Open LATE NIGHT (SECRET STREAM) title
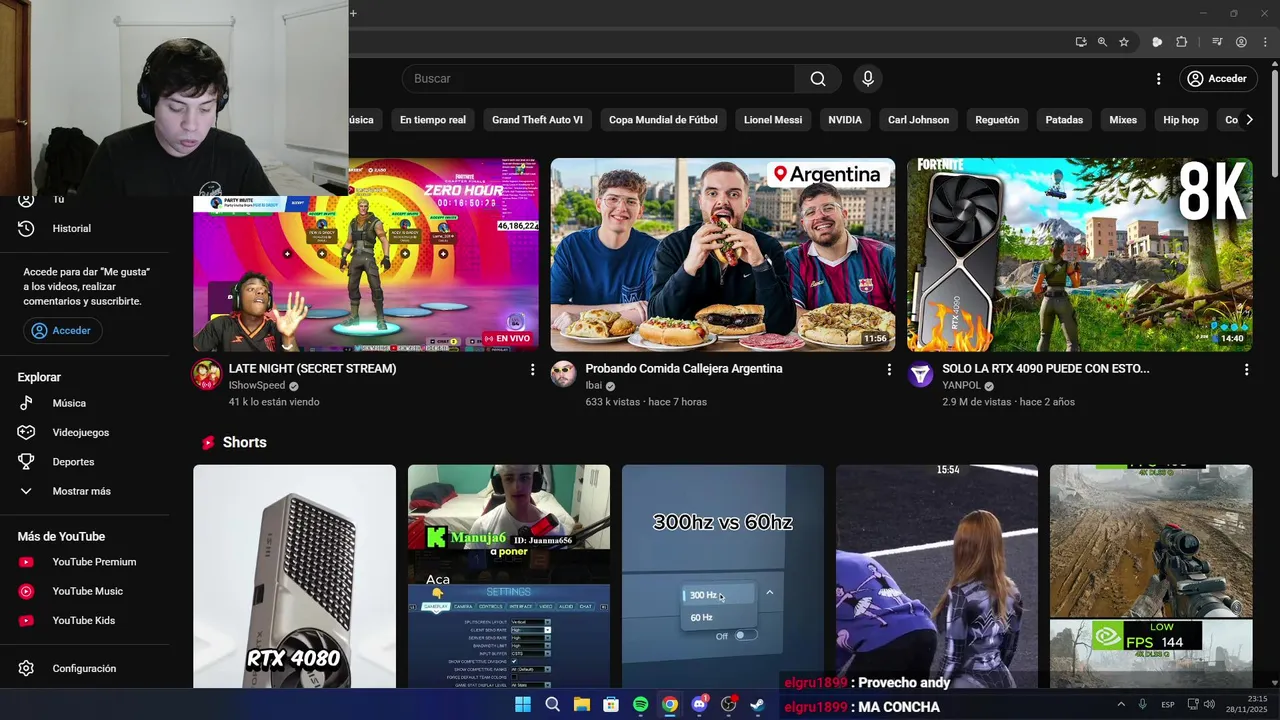Viewport: 1280px width, 720px height. coord(312,369)
